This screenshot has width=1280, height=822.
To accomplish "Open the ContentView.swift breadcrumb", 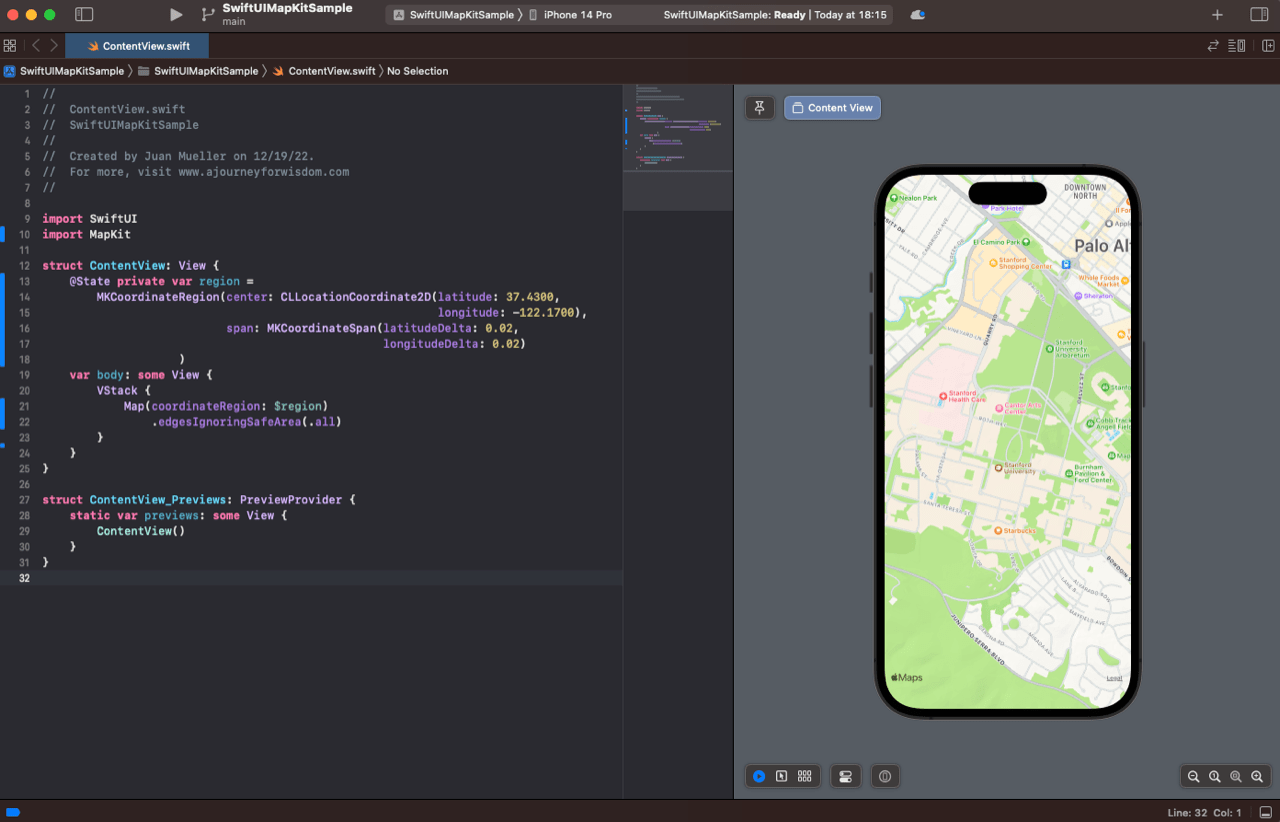I will coord(324,71).
